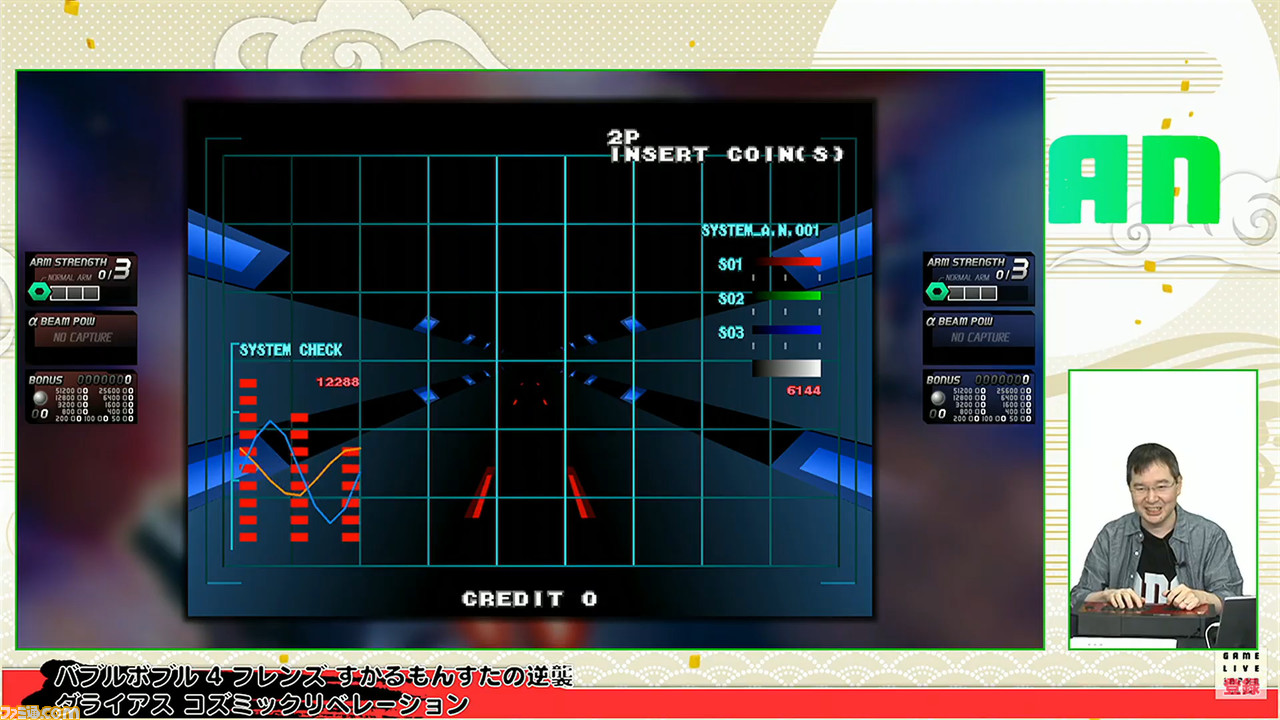The image size is (1280, 720).
Task: Click the "6144" value
Action: pyautogui.click(x=803, y=391)
